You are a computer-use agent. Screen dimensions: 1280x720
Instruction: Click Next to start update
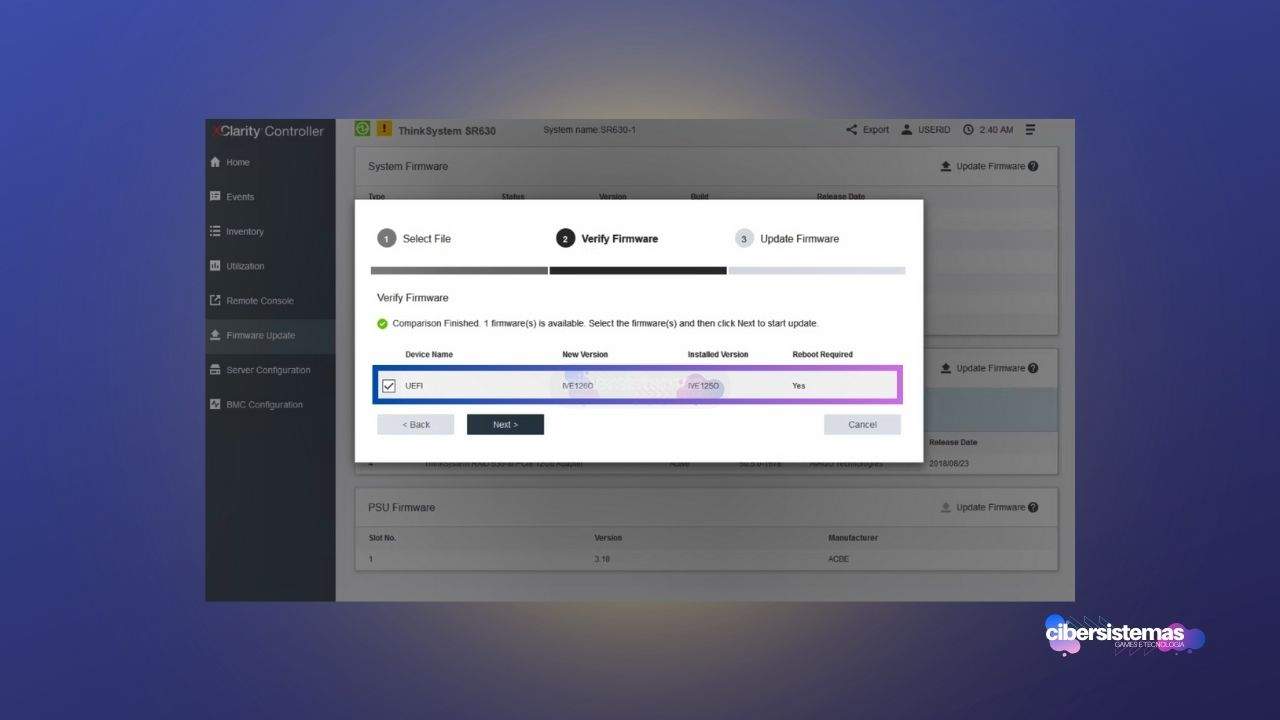click(505, 425)
